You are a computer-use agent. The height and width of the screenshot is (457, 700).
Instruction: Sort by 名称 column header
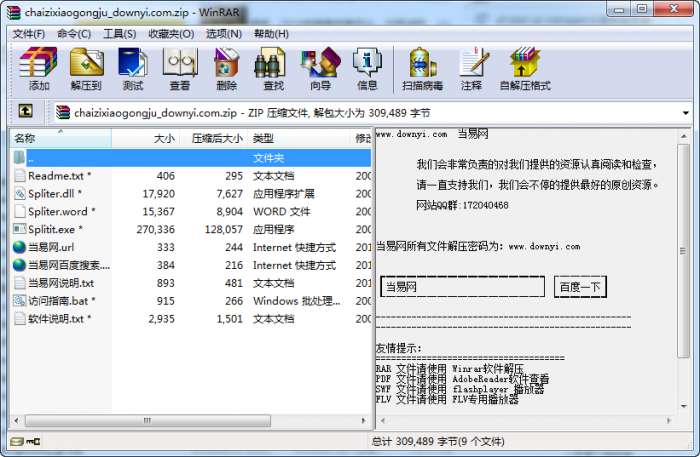tap(61, 138)
